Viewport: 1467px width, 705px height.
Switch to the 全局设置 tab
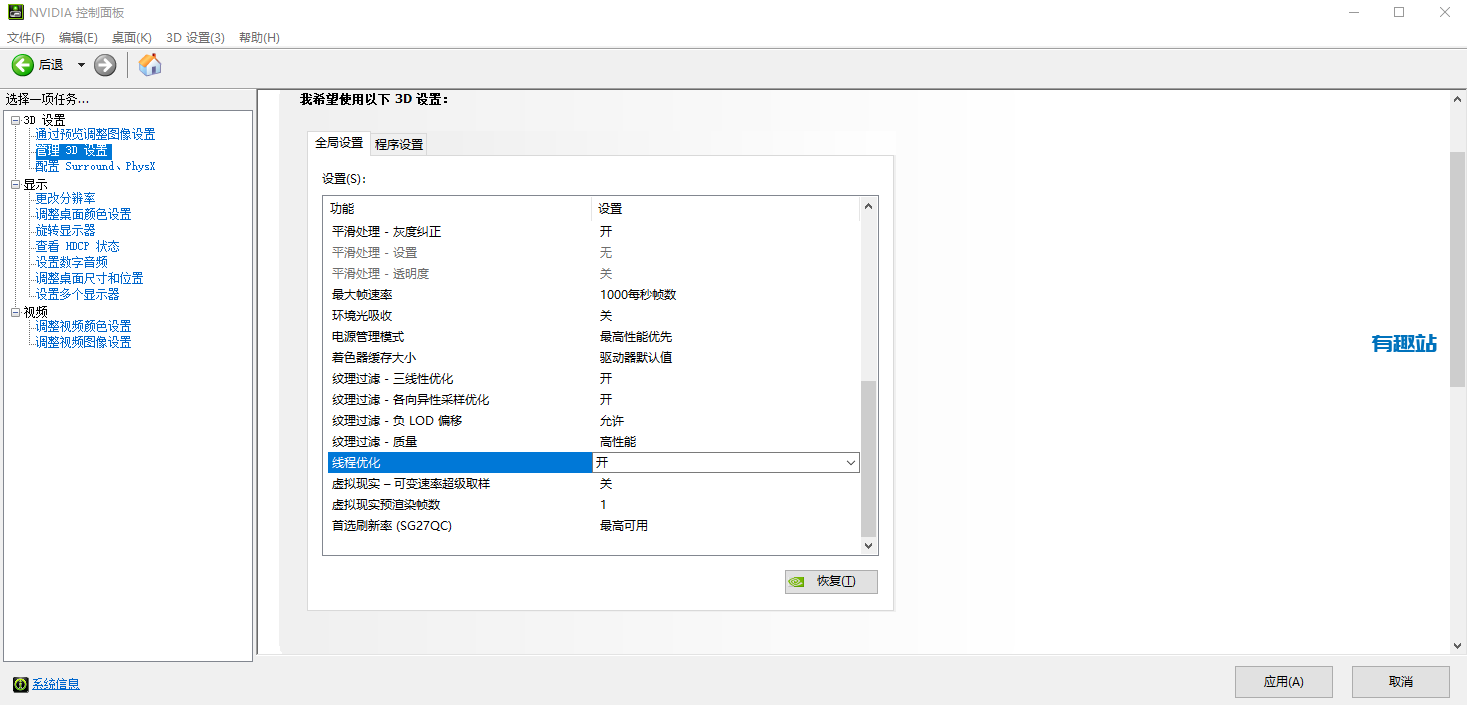pos(339,143)
